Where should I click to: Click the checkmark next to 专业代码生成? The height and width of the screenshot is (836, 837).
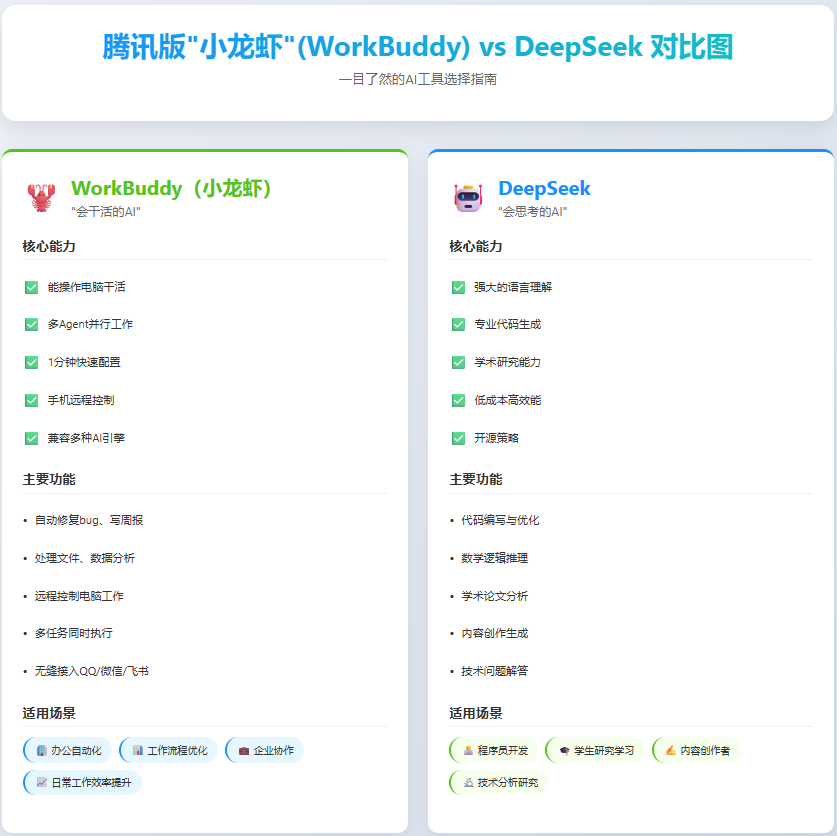pyautogui.click(x=458, y=325)
